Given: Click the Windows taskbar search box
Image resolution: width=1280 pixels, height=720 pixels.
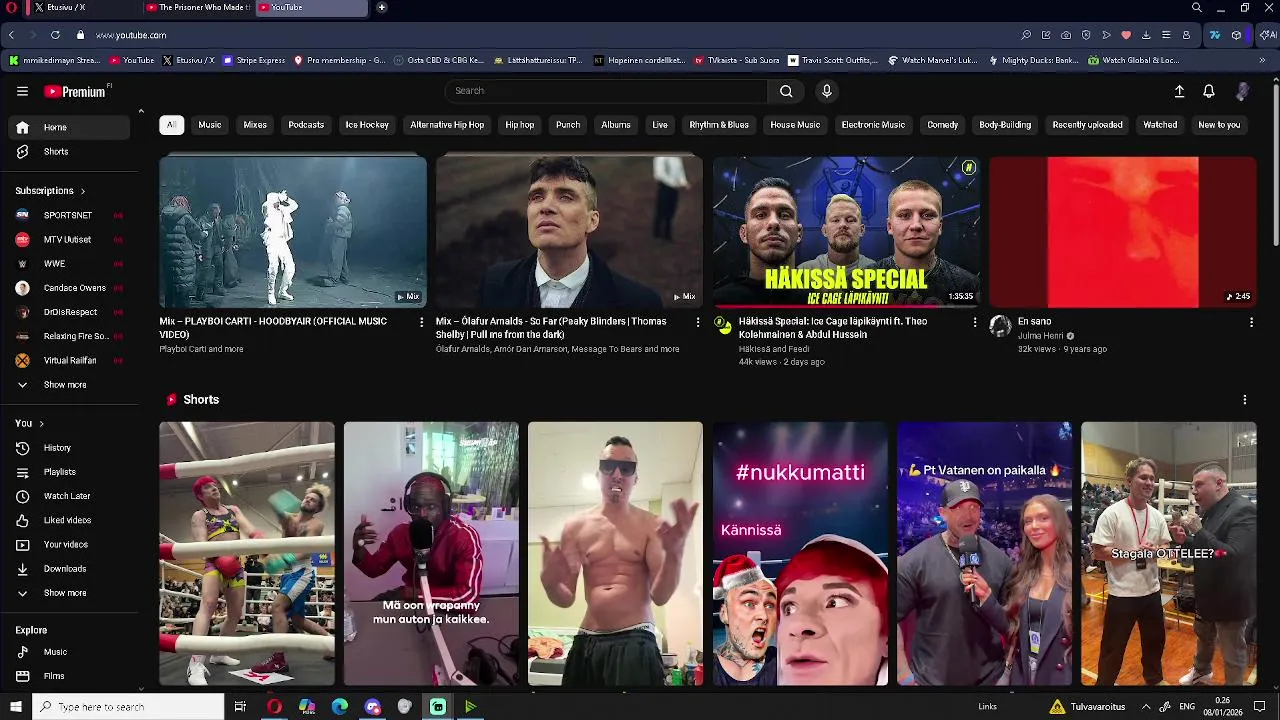Looking at the screenshot, I should pyautogui.click(x=128, y=707).
